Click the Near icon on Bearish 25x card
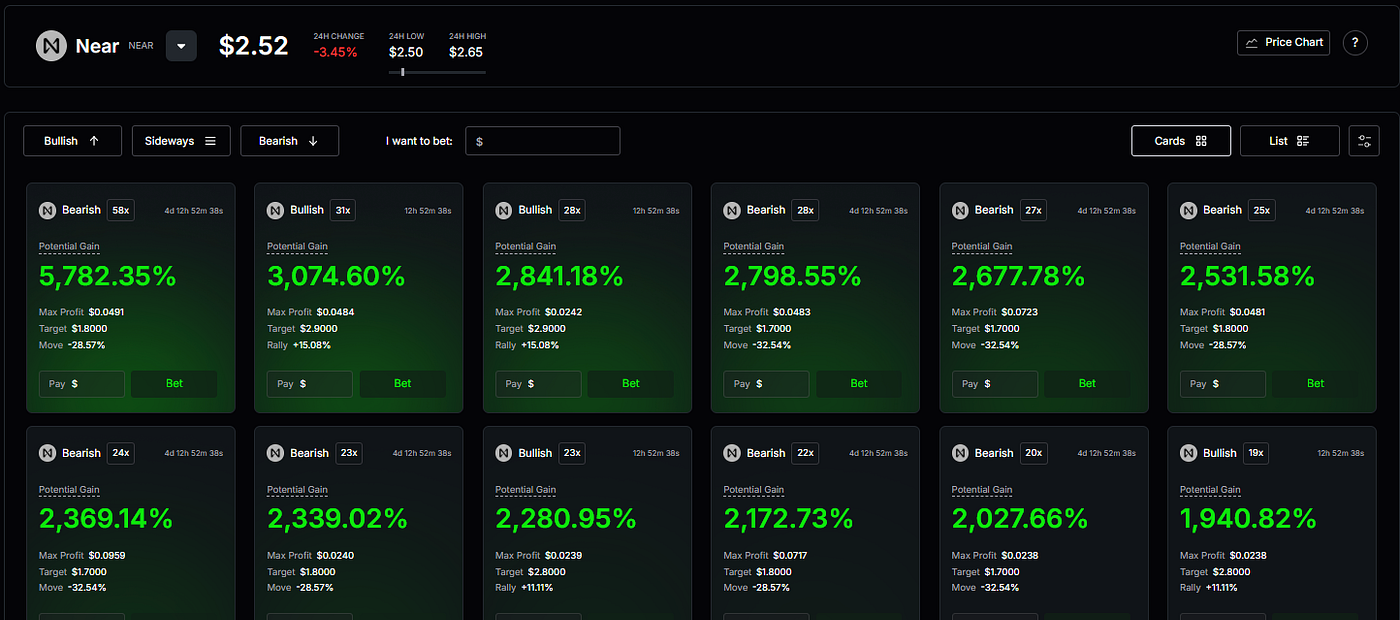The width and height of the screenshot is (1400, 620). [1188, 210]
